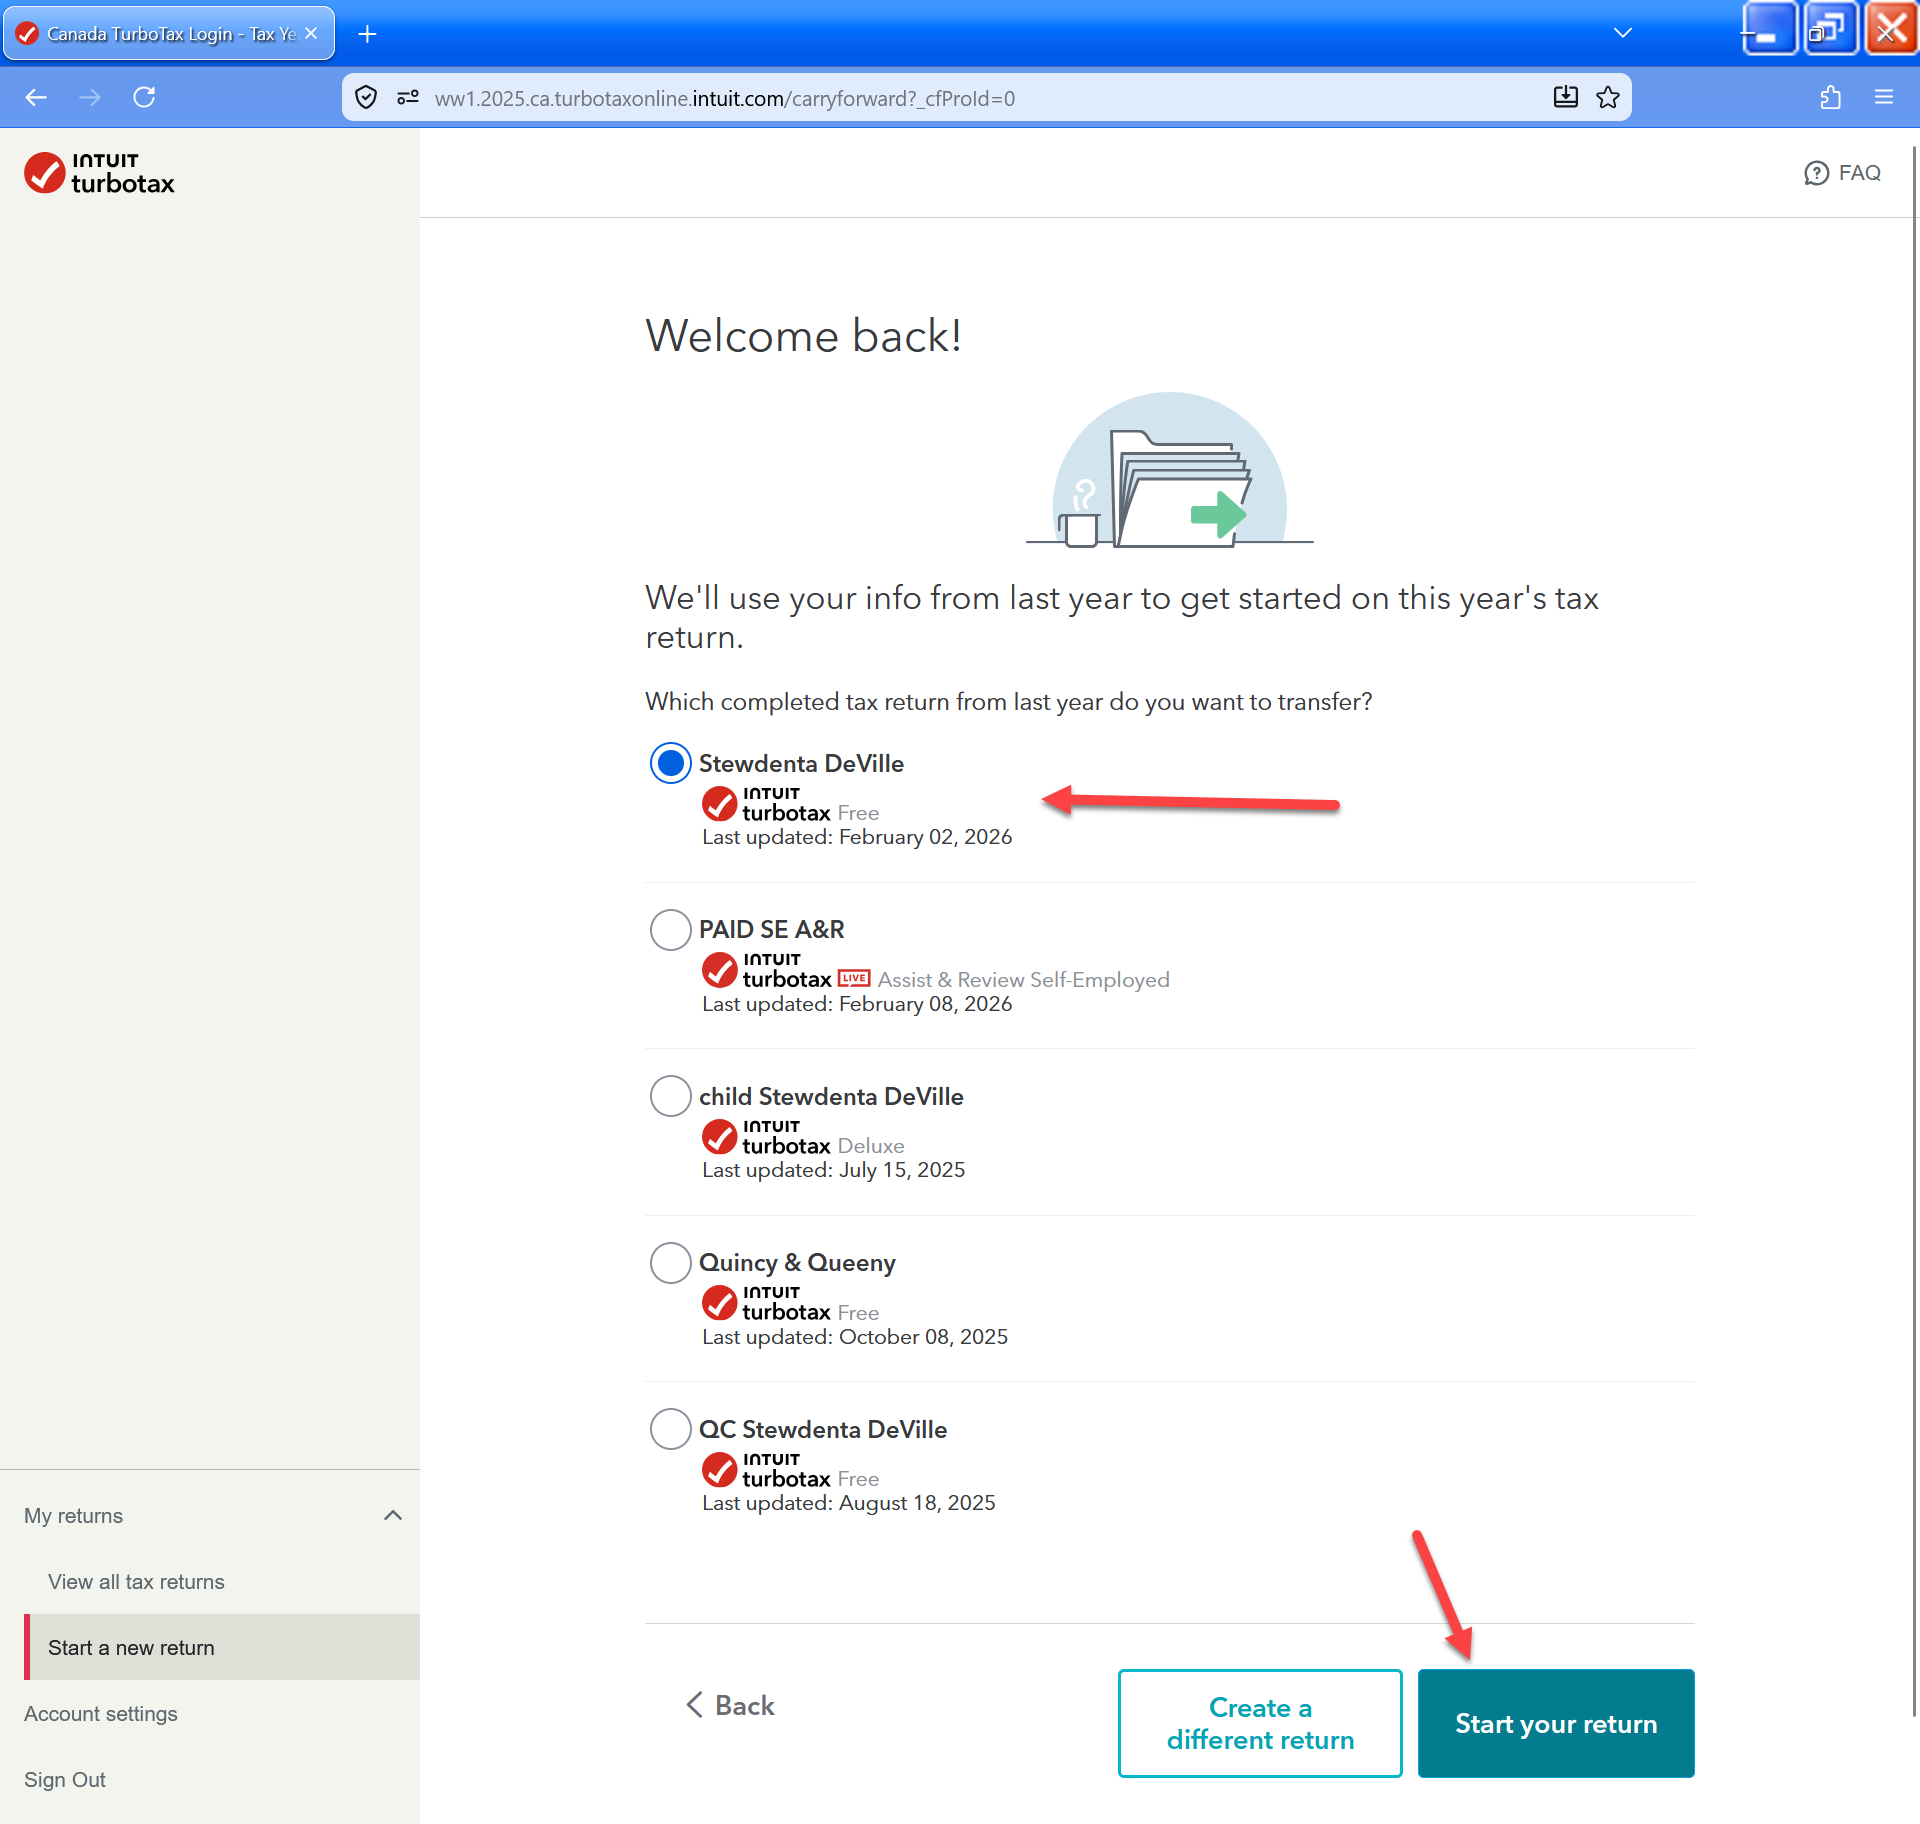
Task: Open the browser hamburger menu
Action: point(1884,97)
